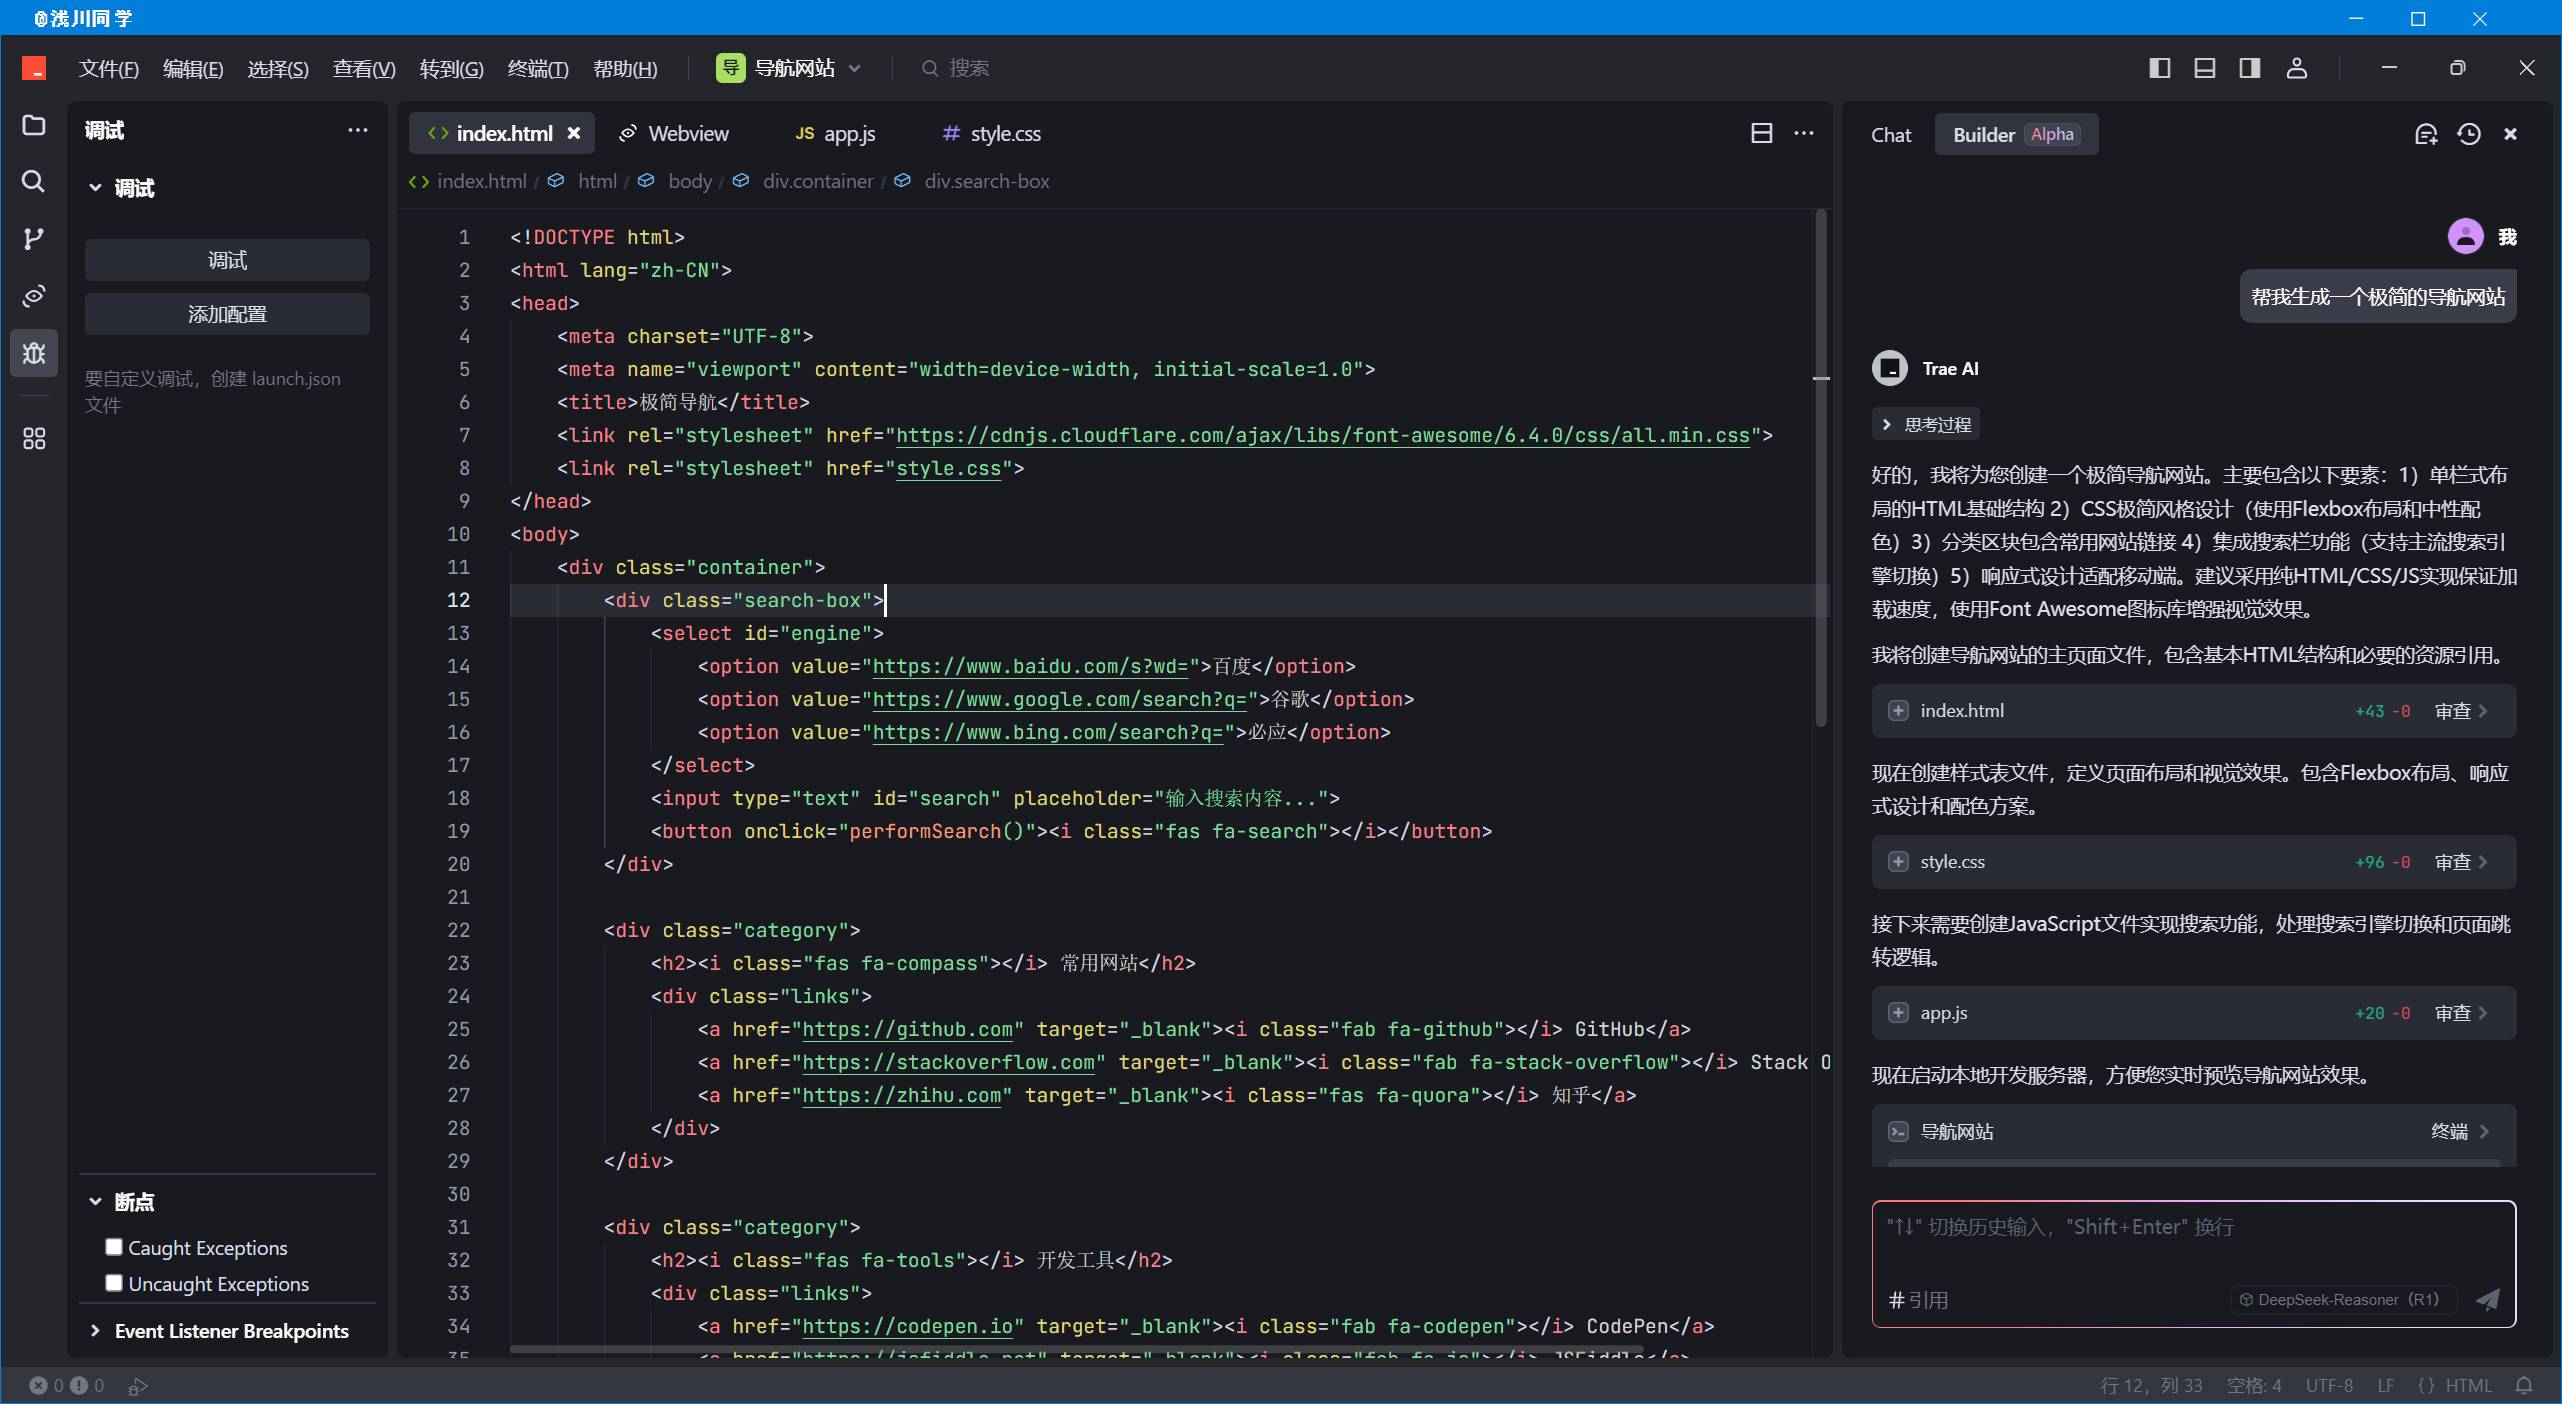Expand the 思考过程 thinking process
The image size is (2562, 1404).
click(1926, 424)
